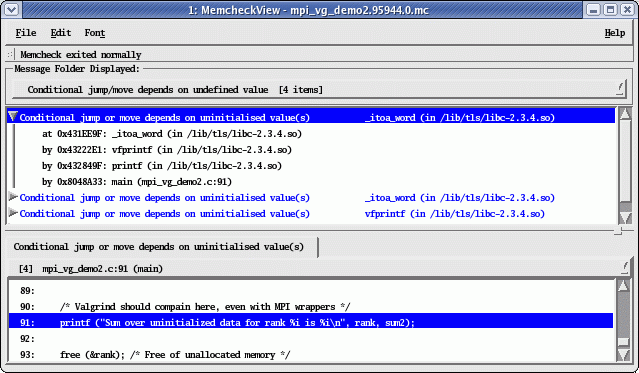Viewport: 639px width, 373px height.
Task: Open the File menu
Action: 26,33
